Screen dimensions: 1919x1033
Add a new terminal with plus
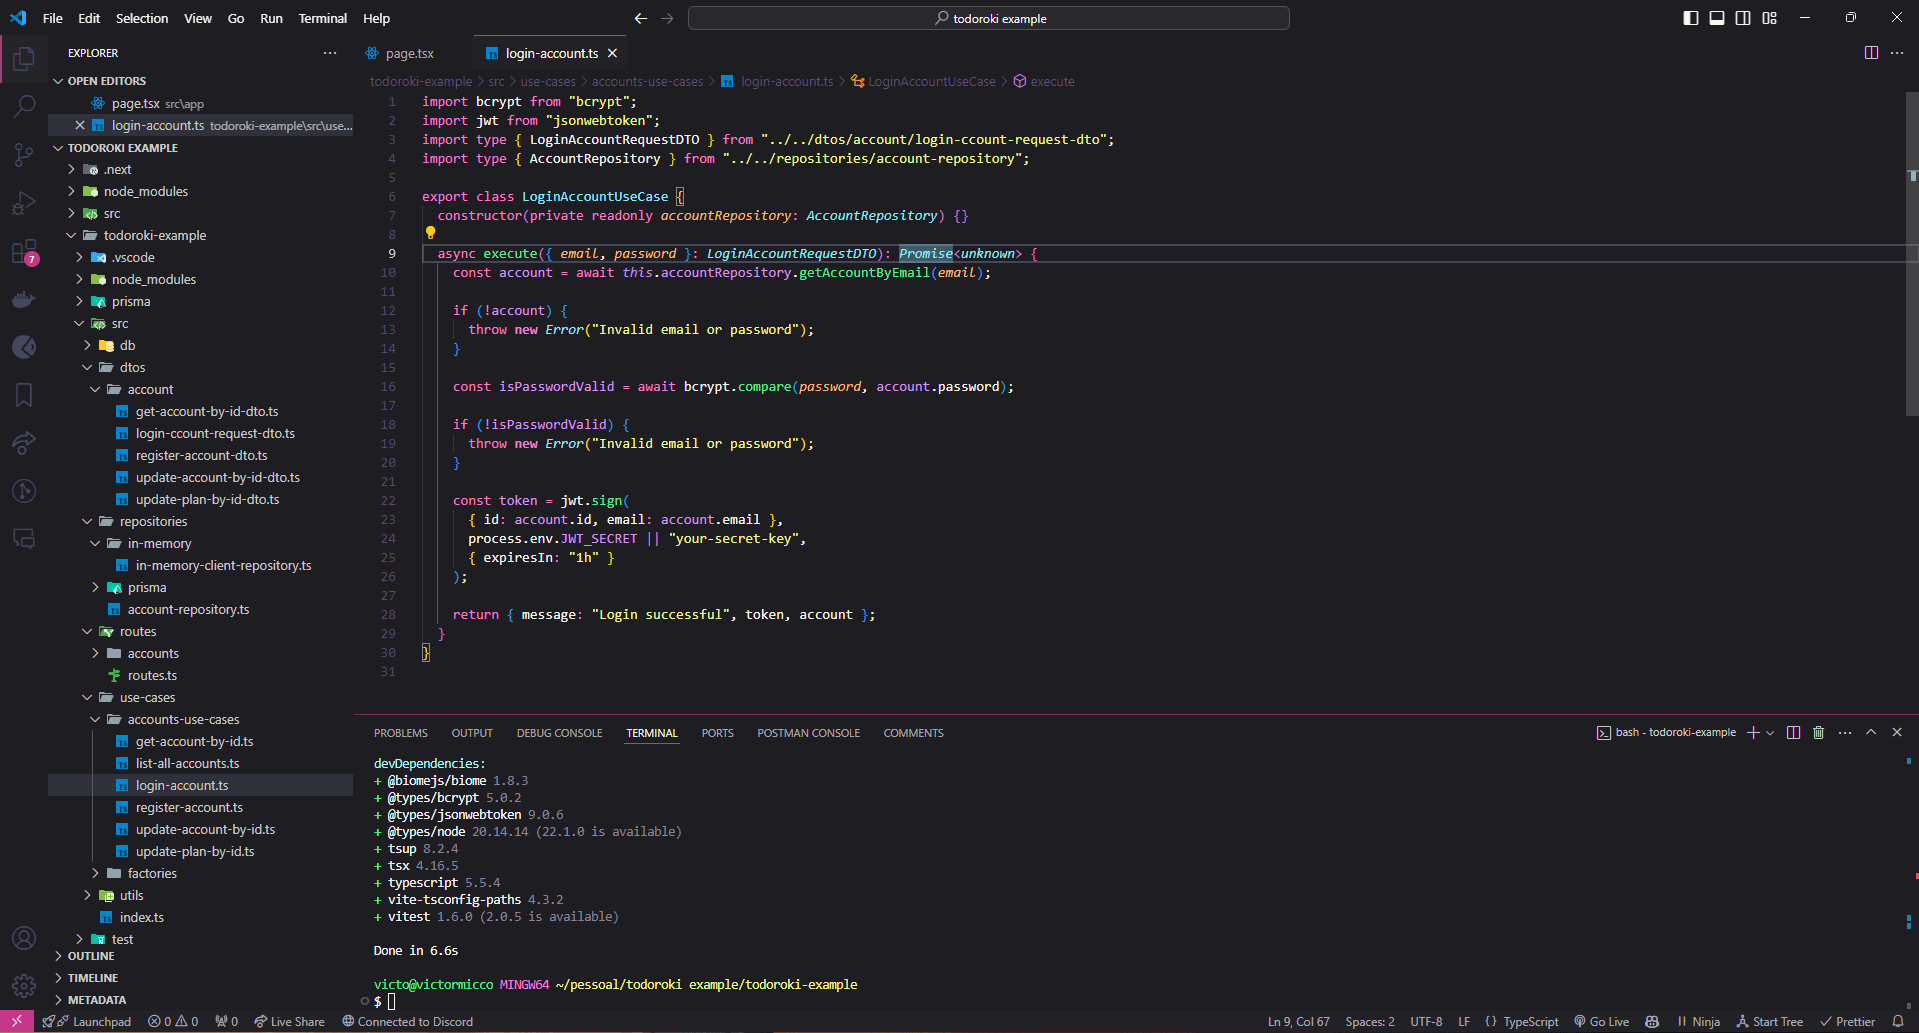point(1753,733)
